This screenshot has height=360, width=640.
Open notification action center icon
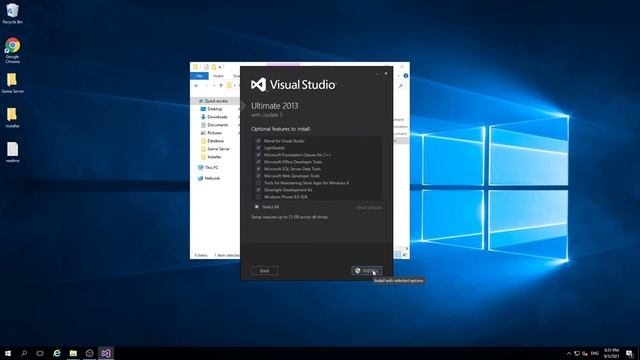[630, 353]
